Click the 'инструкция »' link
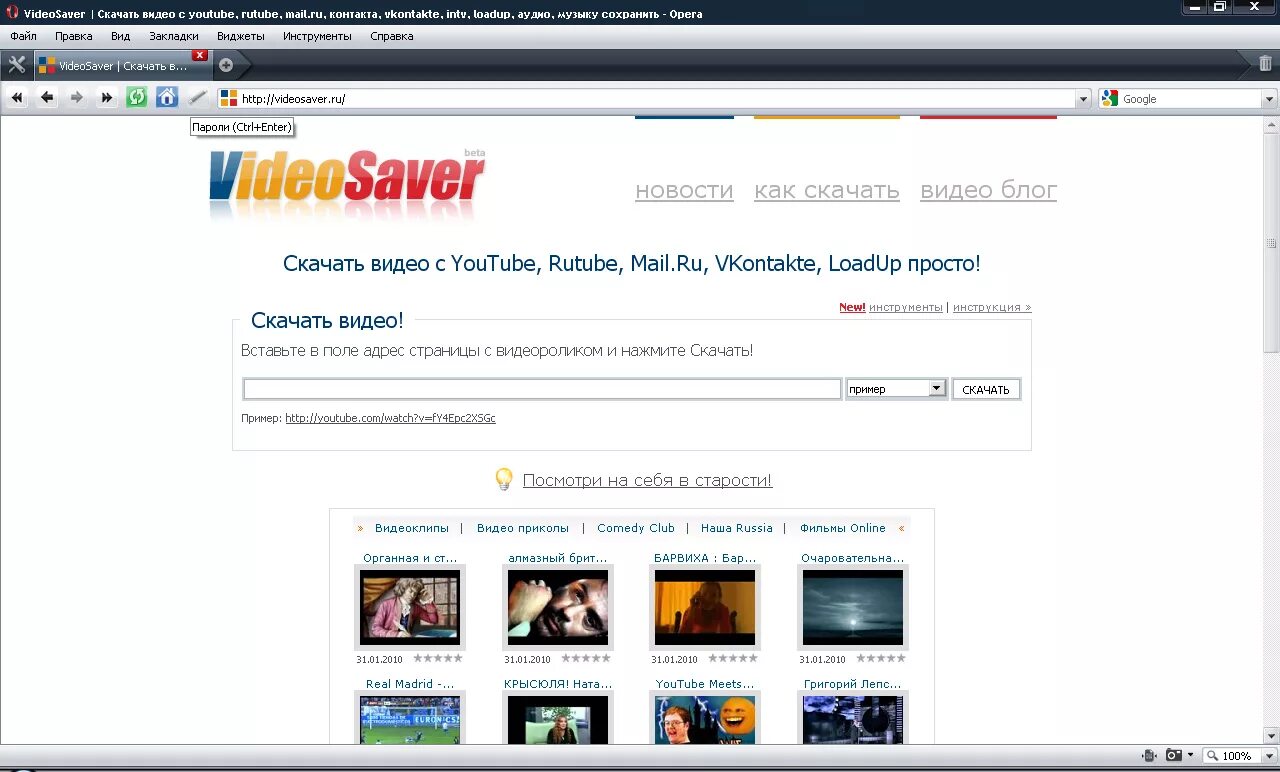This screenshot has width=1280, height=772. click(992, 307)
